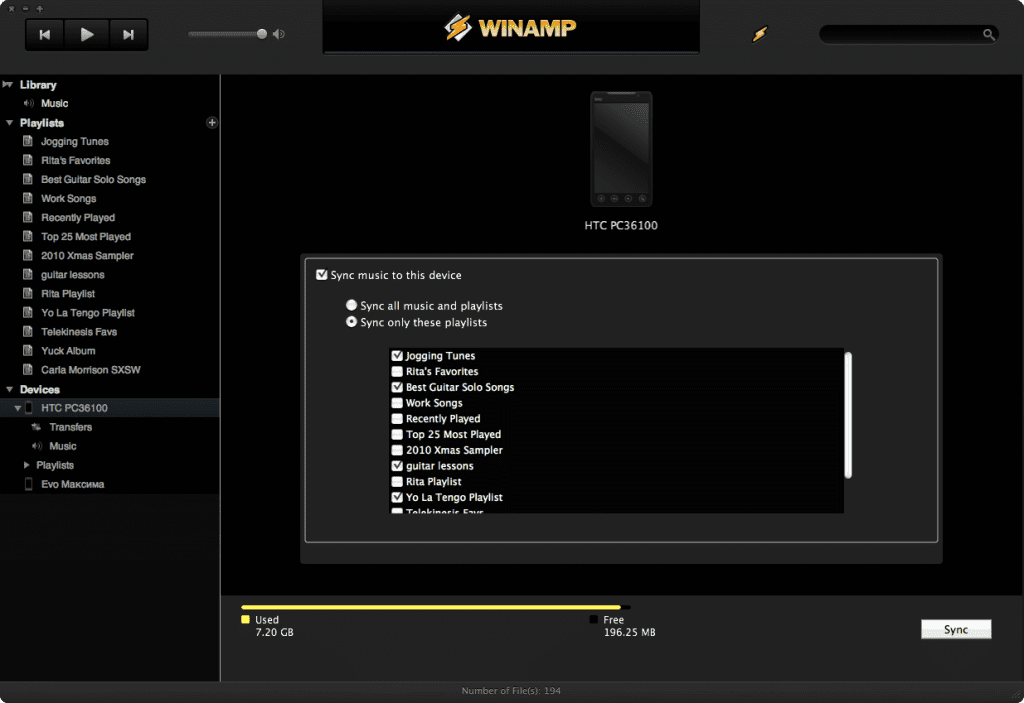Screen dimensions: 1024x703
Task: Click the Sync button
Action: [x=956, y=629]
